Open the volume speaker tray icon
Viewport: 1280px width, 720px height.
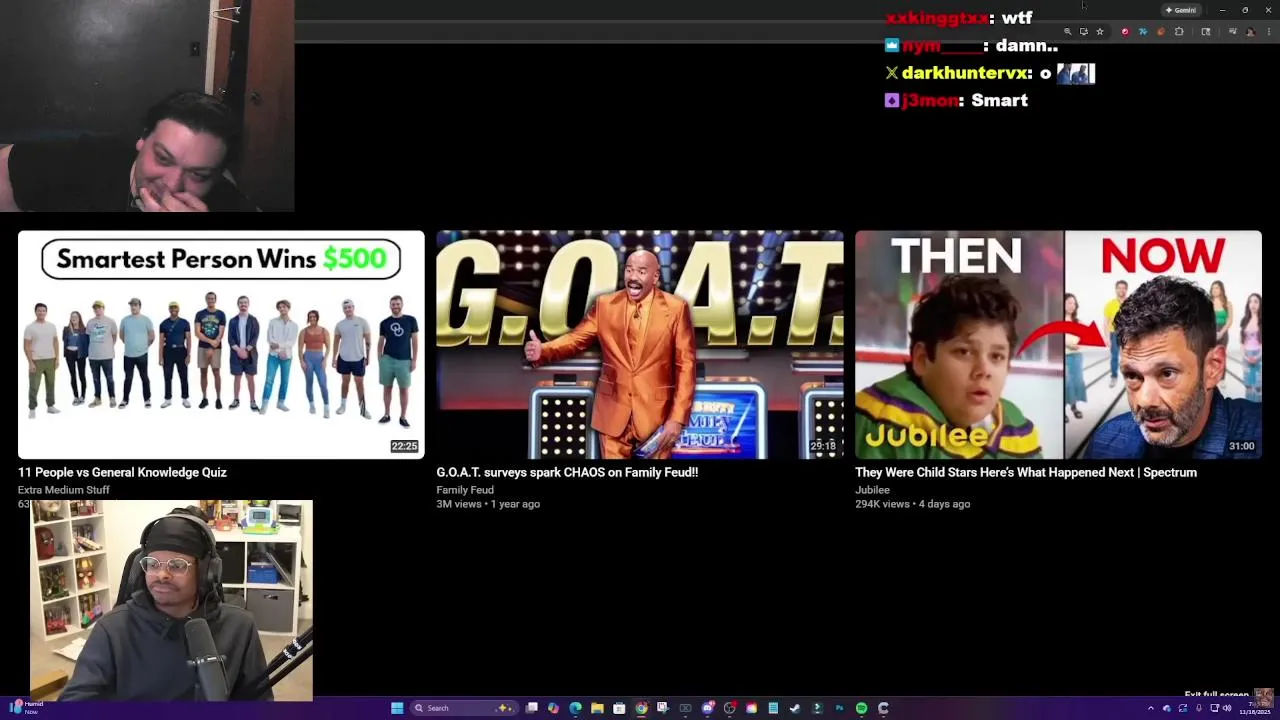[1227, 708]
